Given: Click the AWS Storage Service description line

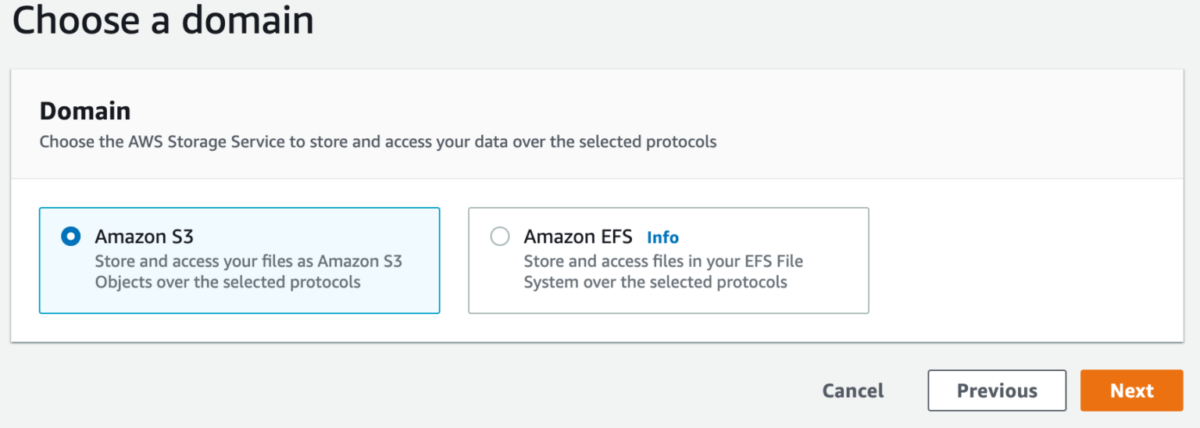Looking at the screenshot, I should 377,142.
